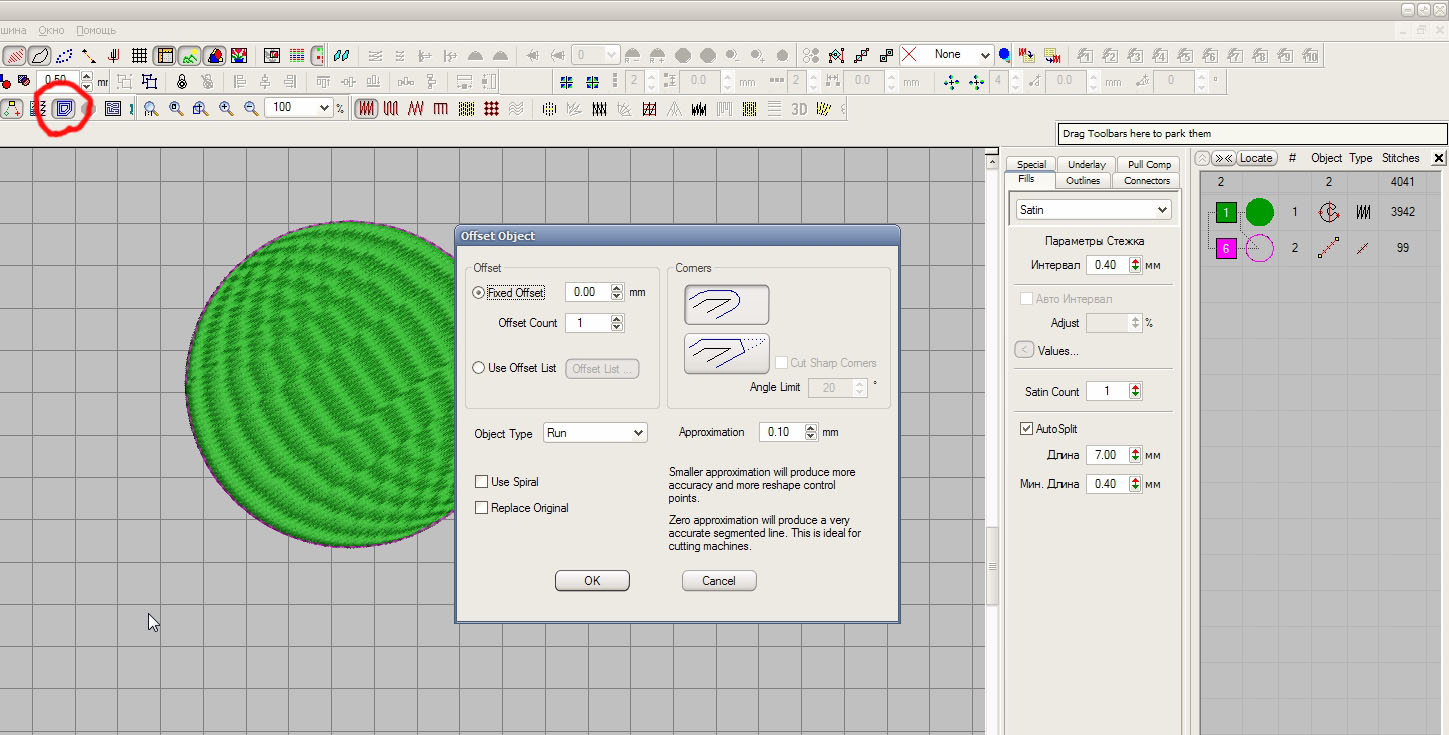
Task: Click the Locate button in object list
Action: point(1256,158)
